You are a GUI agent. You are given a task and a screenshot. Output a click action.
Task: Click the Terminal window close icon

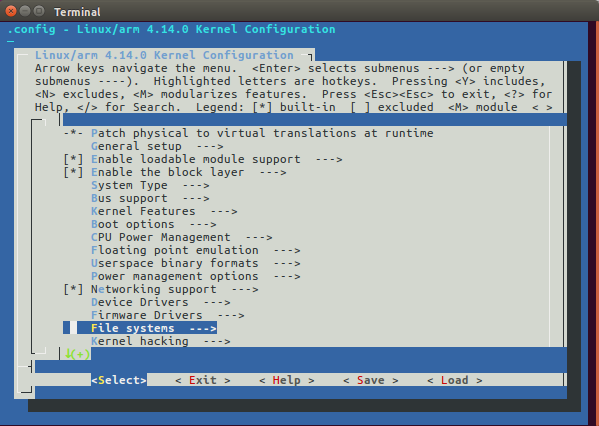[x=11, y=11]
